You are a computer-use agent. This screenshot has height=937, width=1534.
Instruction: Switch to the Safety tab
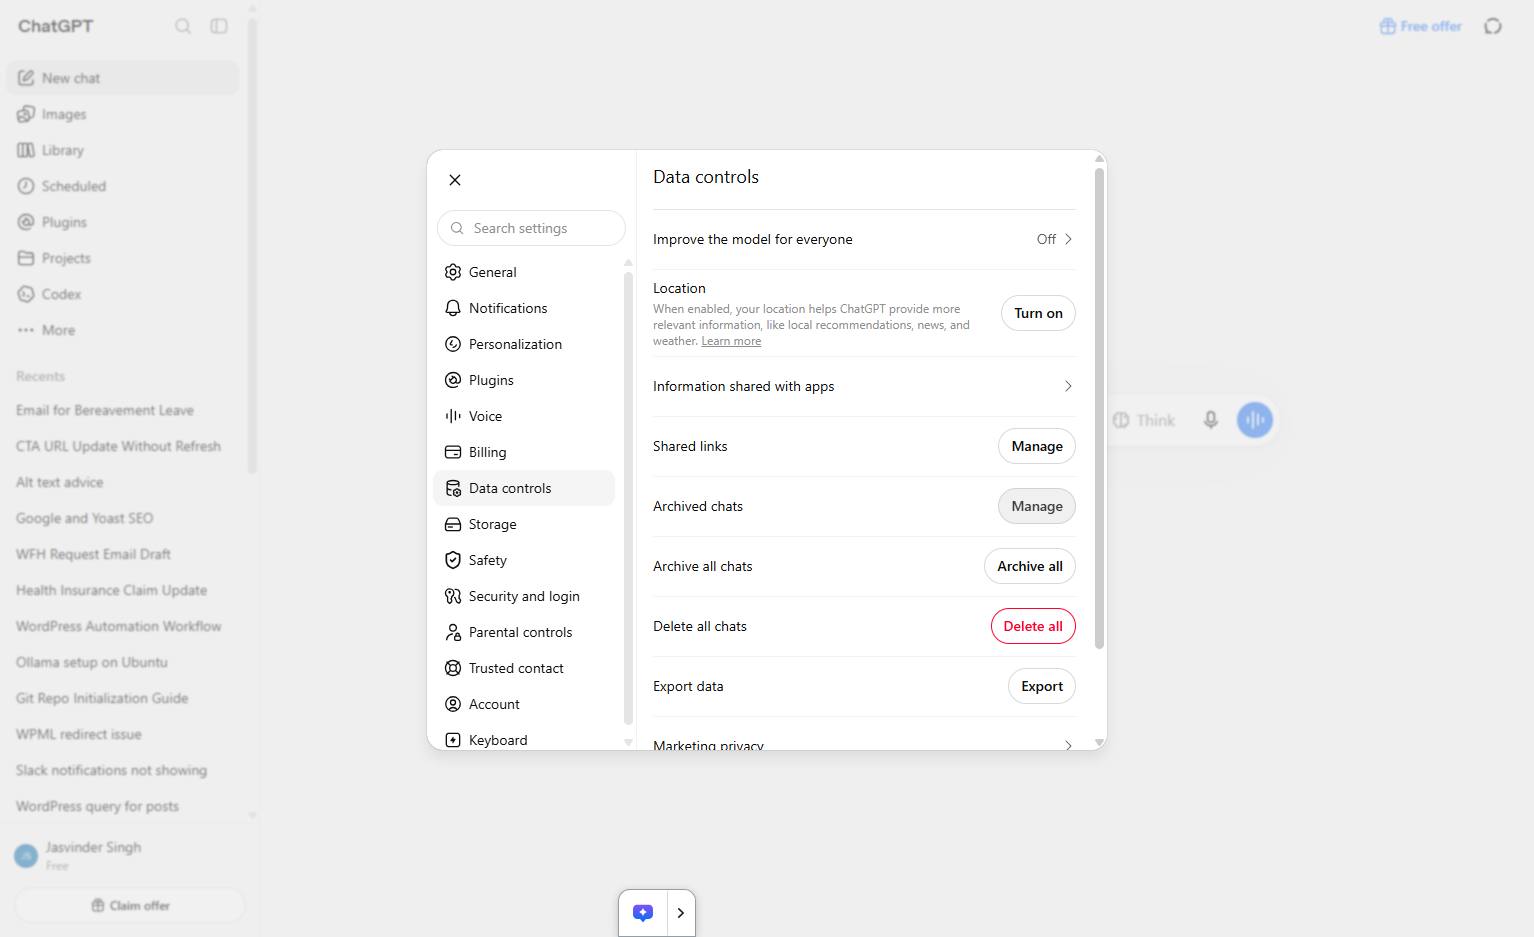point(524,560)
